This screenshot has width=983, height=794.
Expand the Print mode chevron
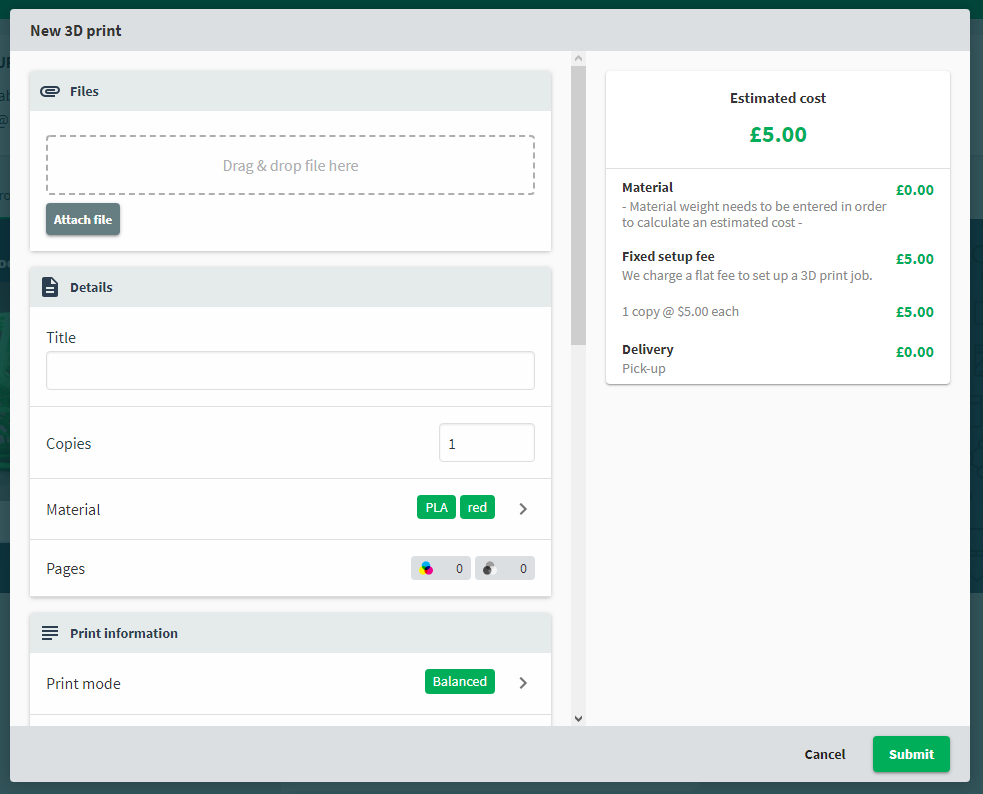(523, 683)
